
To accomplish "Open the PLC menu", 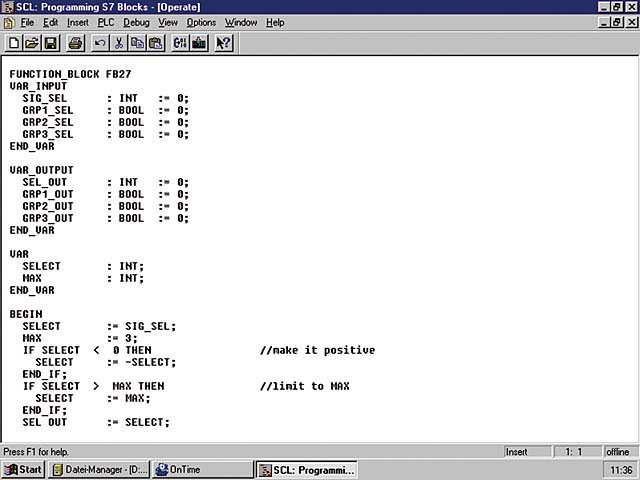I will point(105,22).
